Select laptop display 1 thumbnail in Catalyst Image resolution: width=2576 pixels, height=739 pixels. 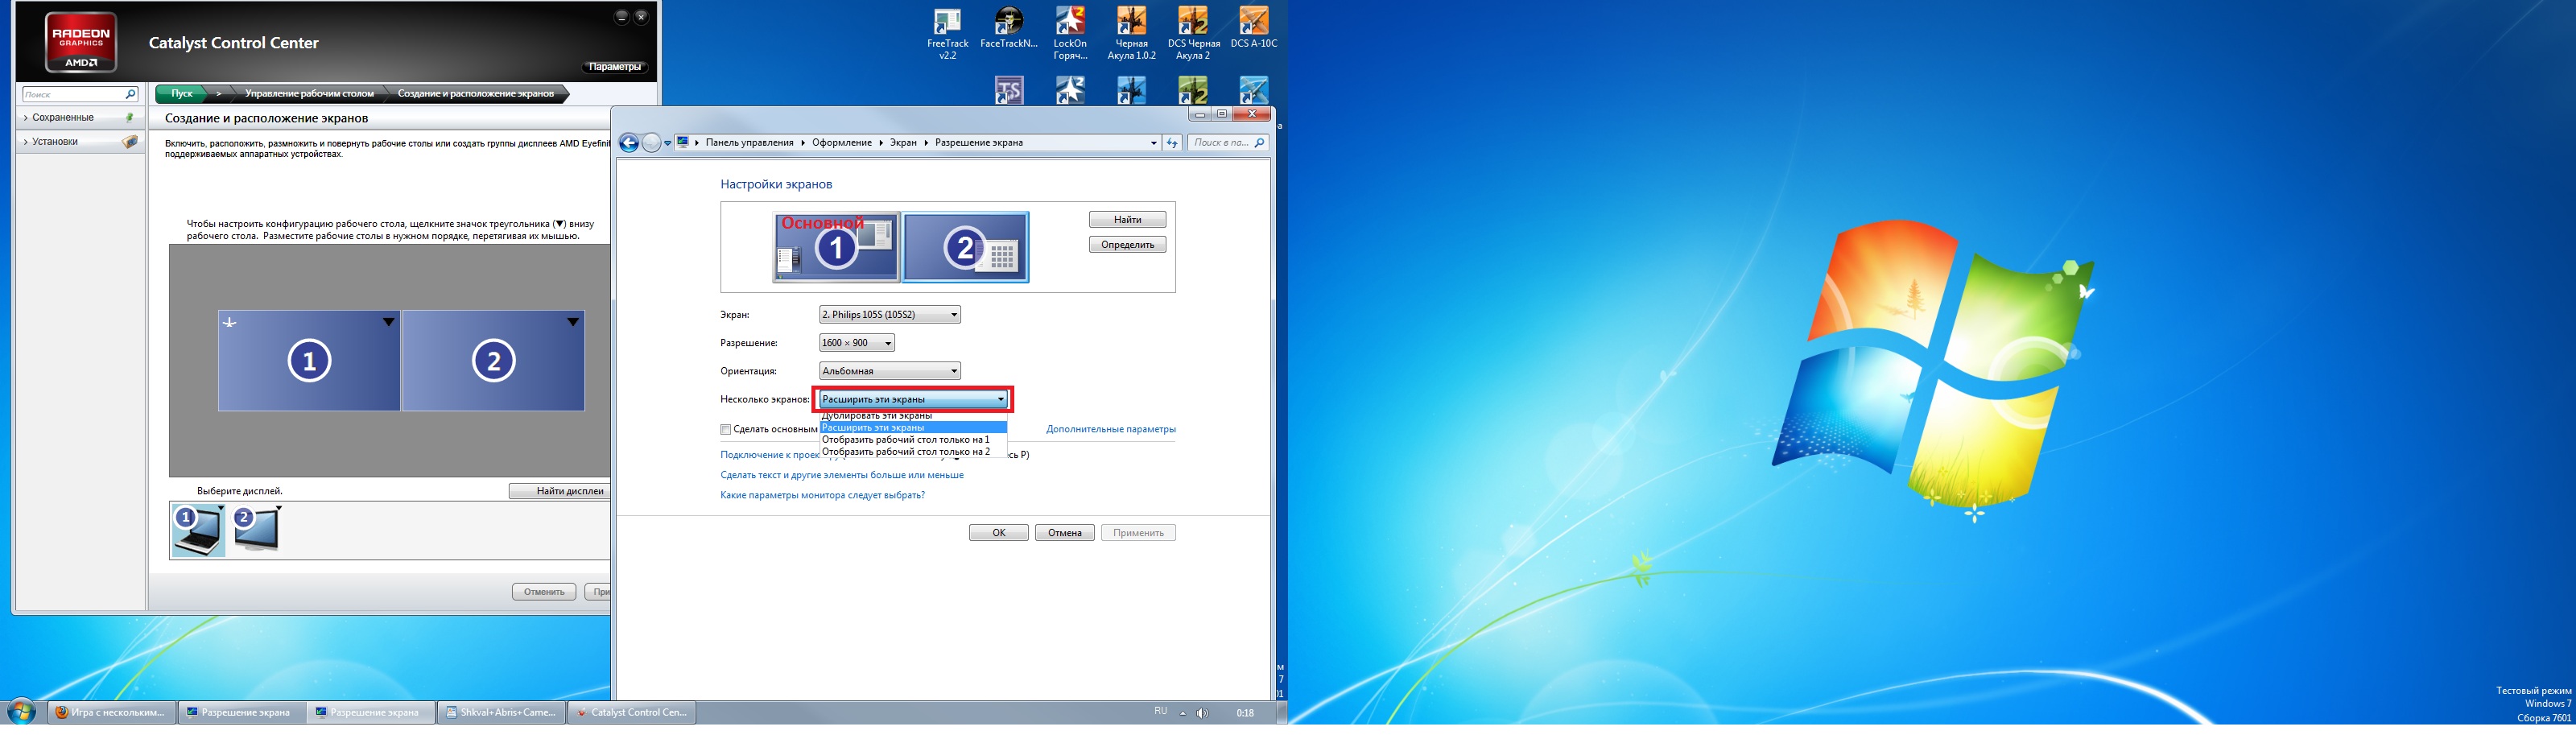point(198,530)
